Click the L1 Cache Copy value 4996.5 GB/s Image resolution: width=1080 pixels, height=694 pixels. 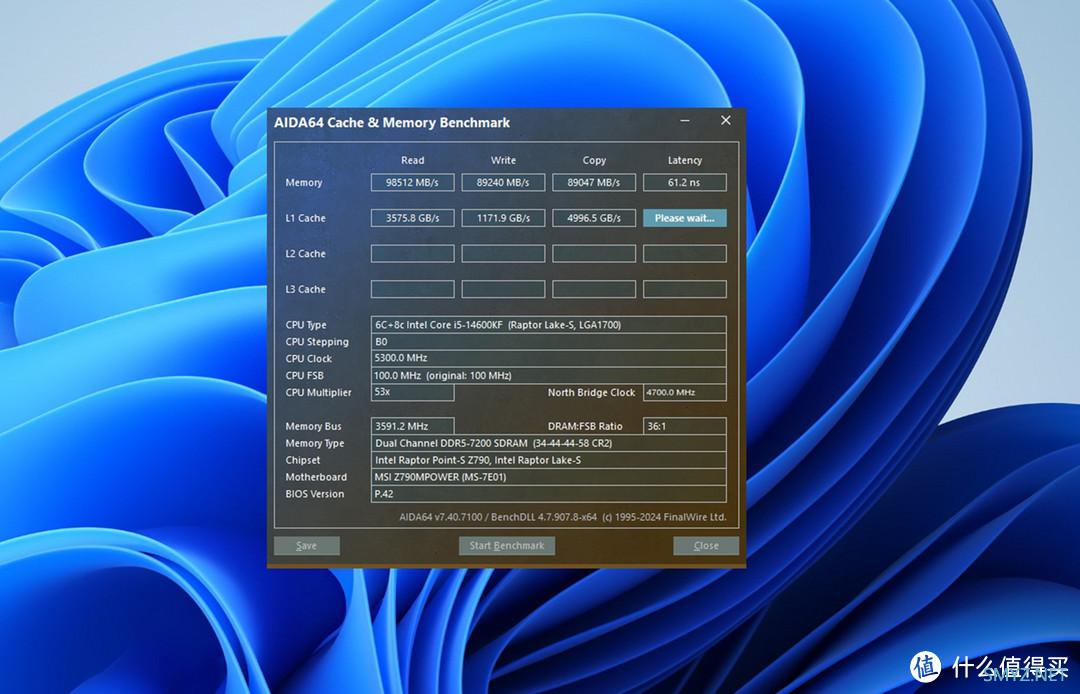coord(594,218)
